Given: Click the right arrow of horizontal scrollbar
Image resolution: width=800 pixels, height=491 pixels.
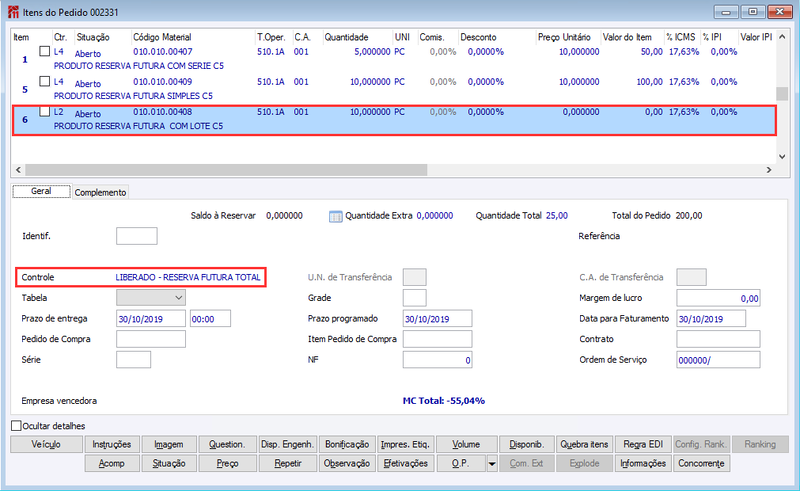Looking at the screenshot, I should coord(769,170).
